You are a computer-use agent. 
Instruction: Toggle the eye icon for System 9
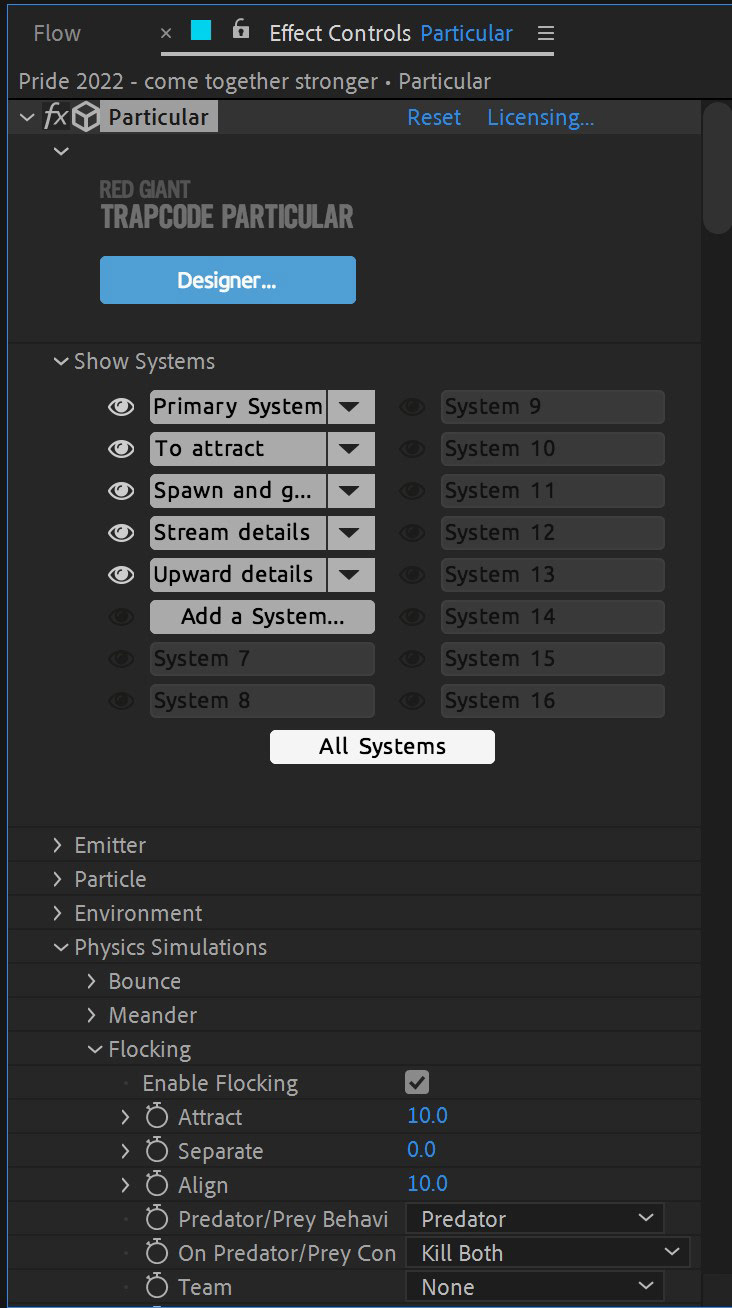coord(412,407)
